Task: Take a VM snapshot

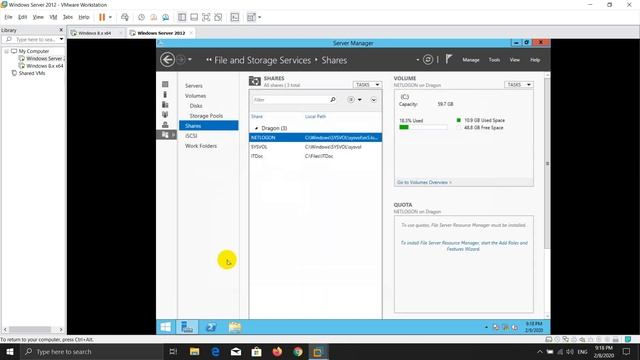Action: [x=141, y=17]
